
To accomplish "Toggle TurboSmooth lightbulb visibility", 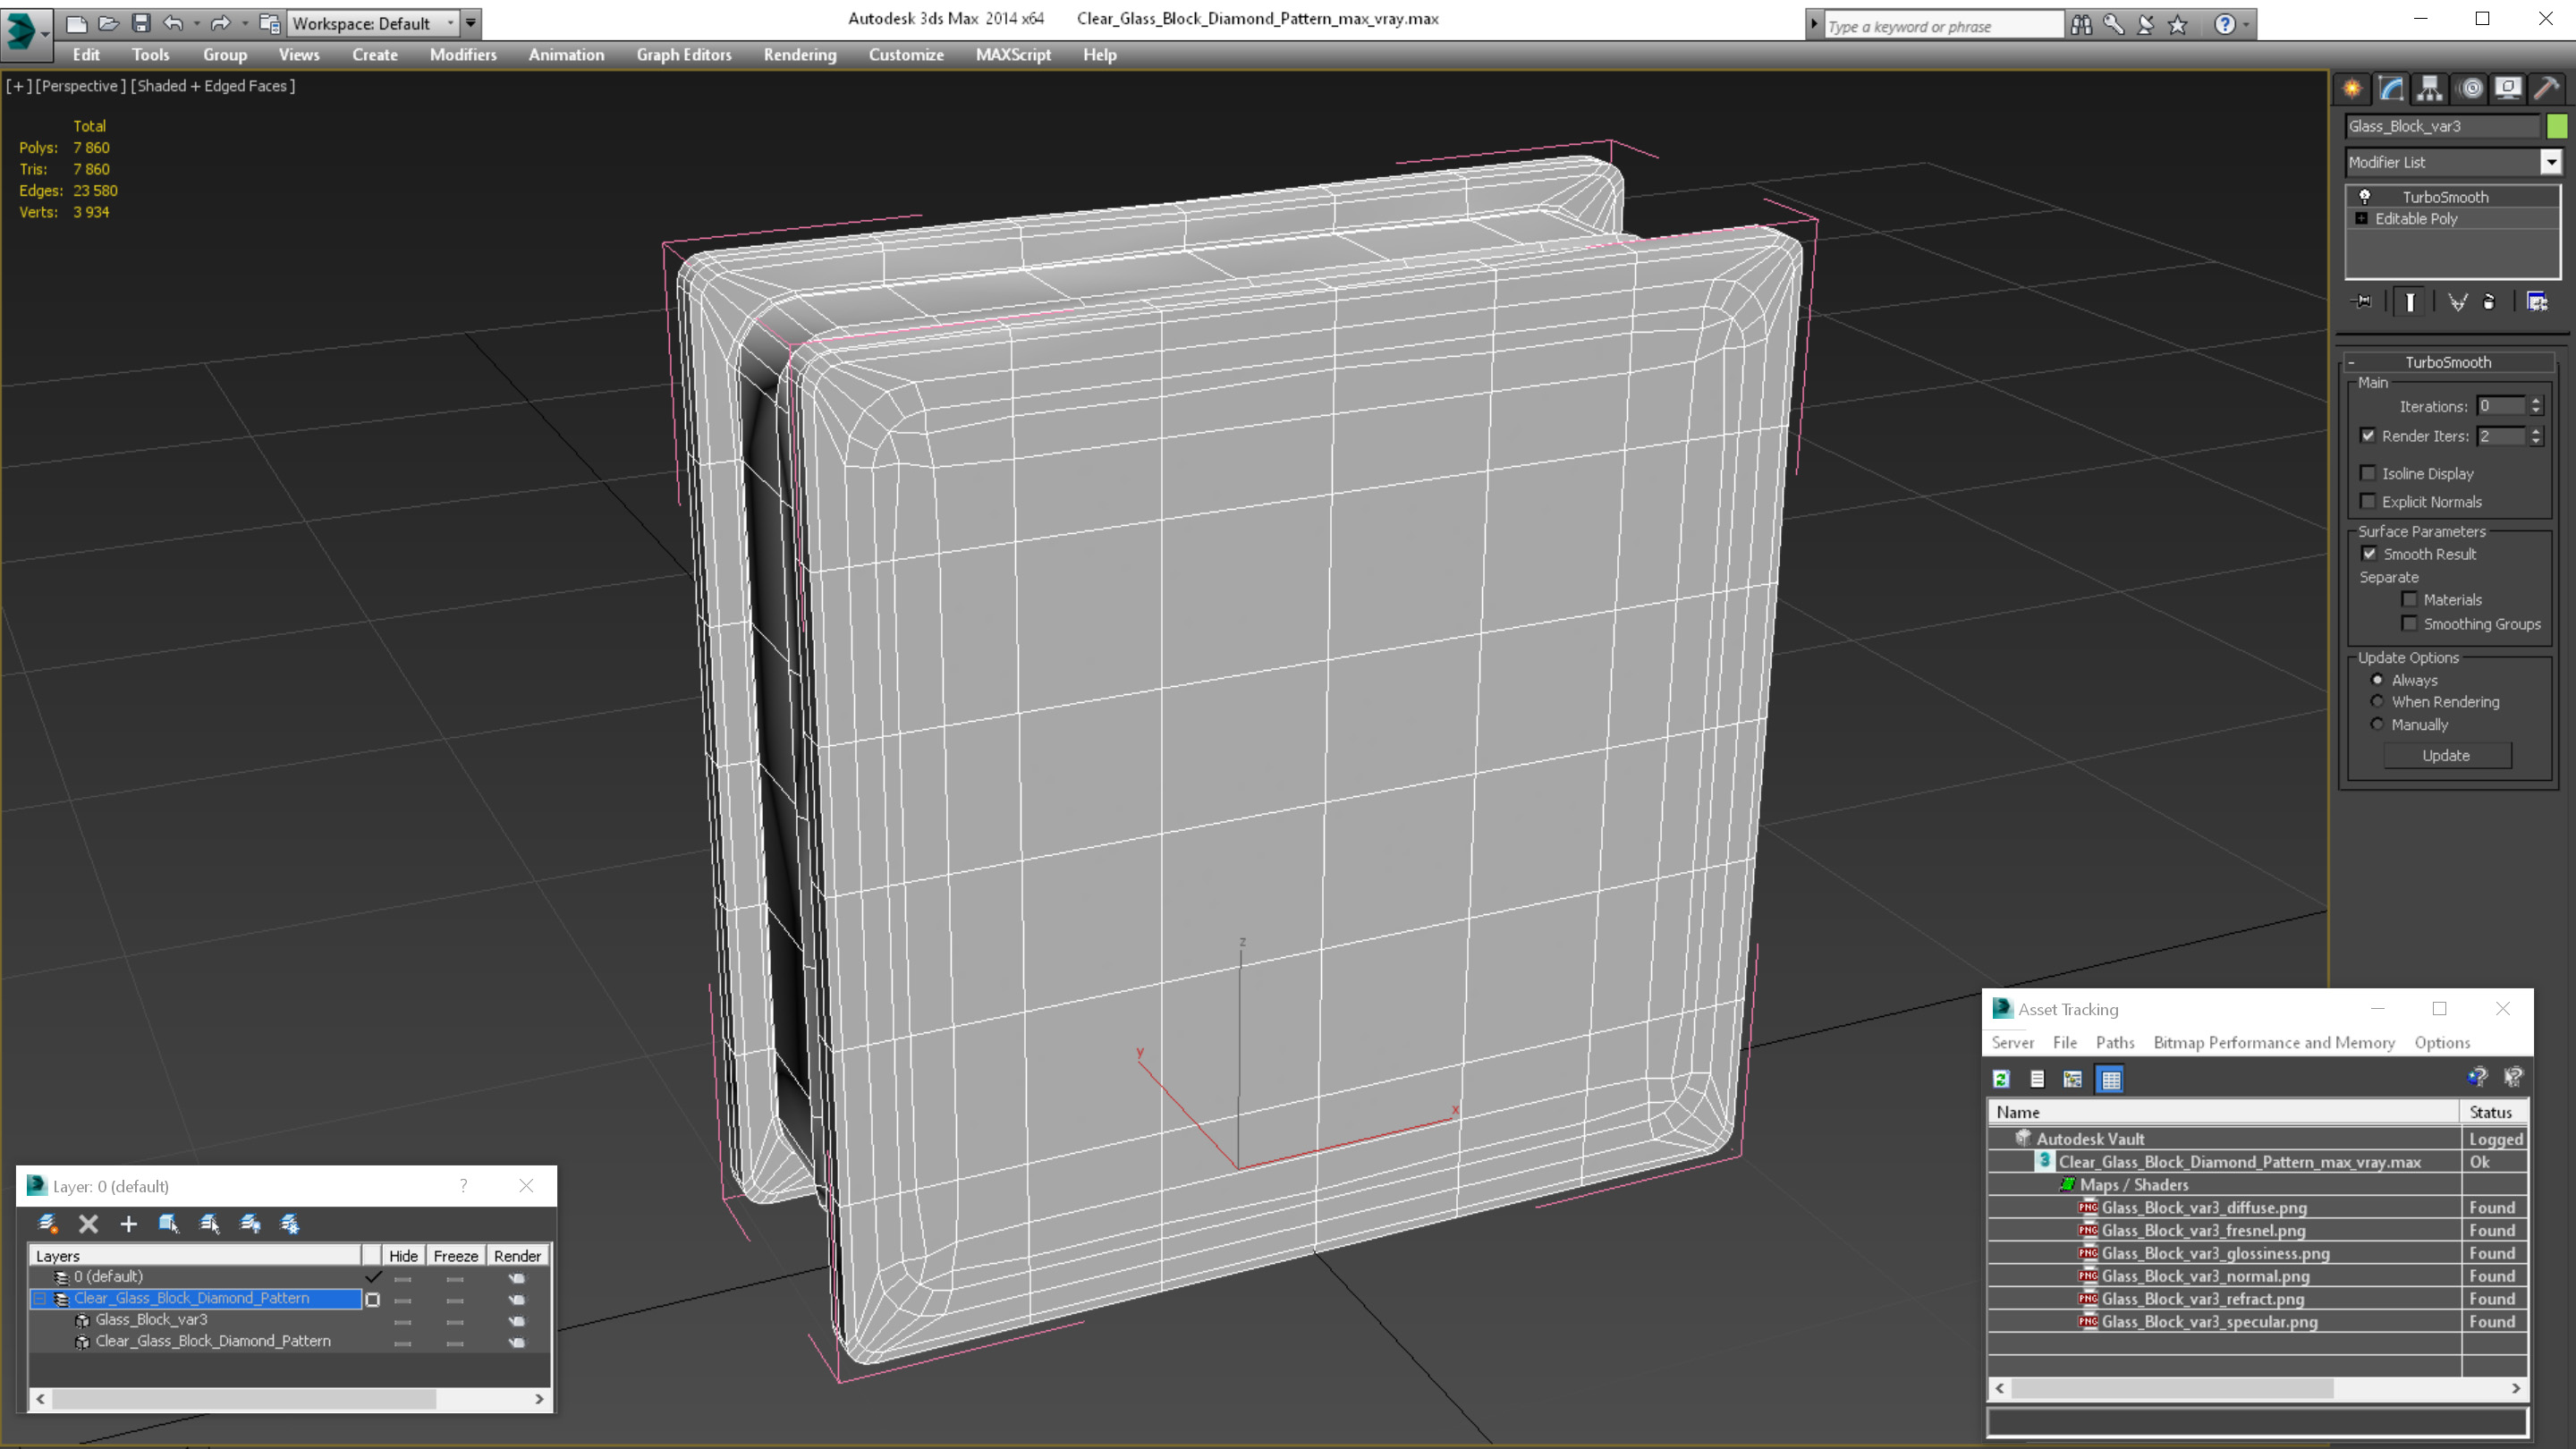I will point(2365,197).
